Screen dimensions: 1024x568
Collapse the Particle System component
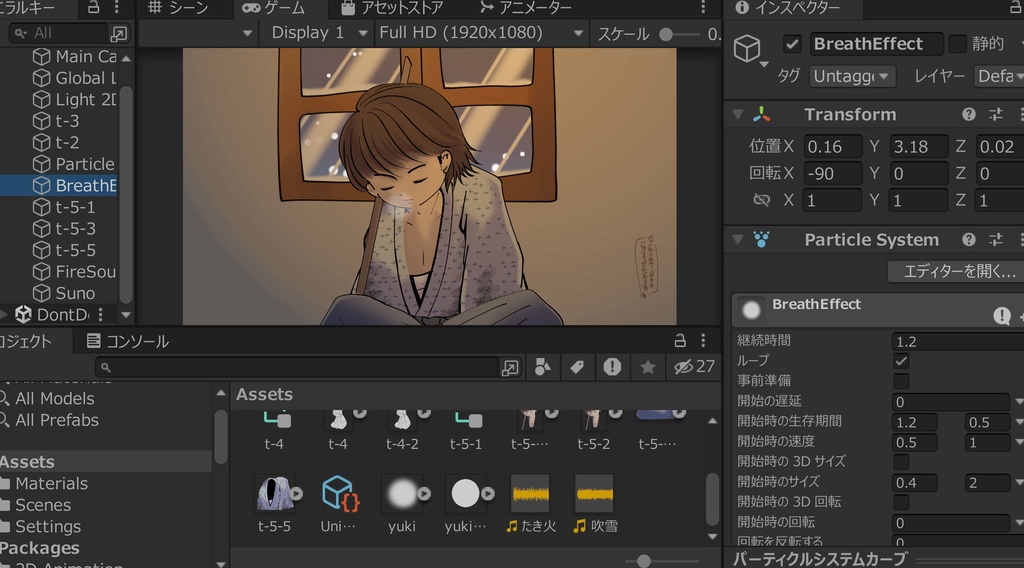tap(738, 240)
